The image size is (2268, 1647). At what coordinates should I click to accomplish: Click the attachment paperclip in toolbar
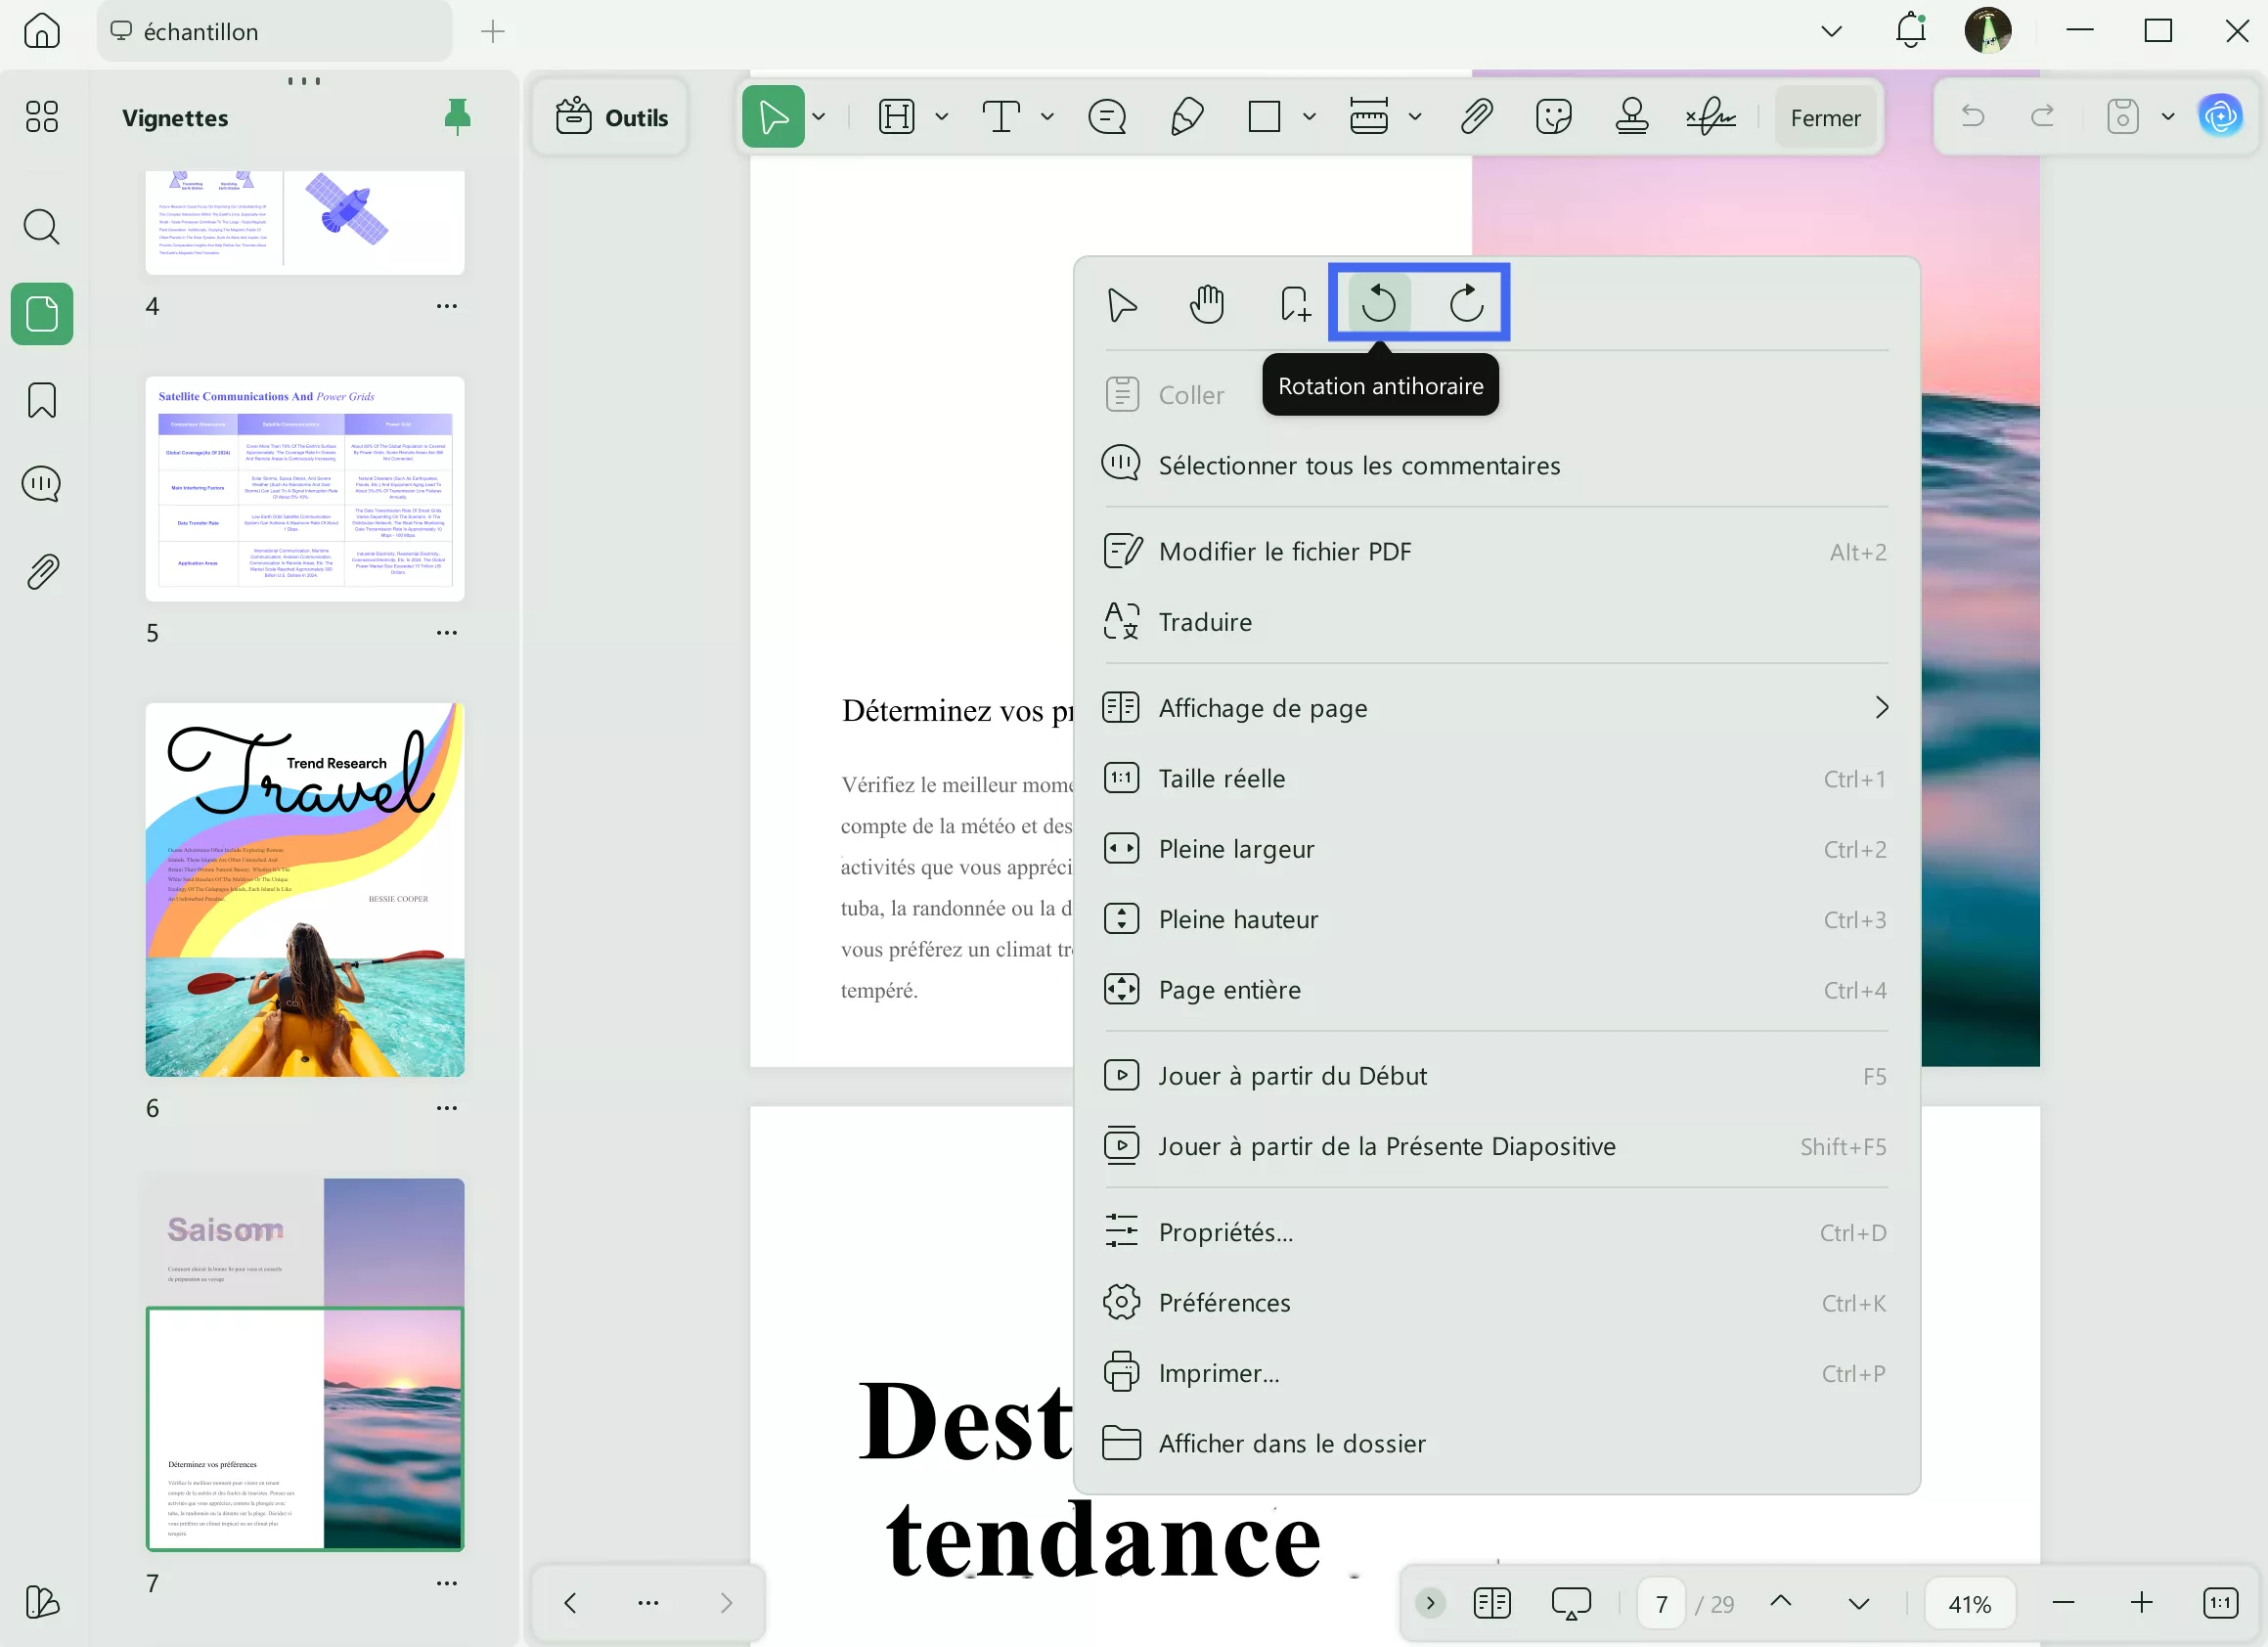pos(1476,117)
